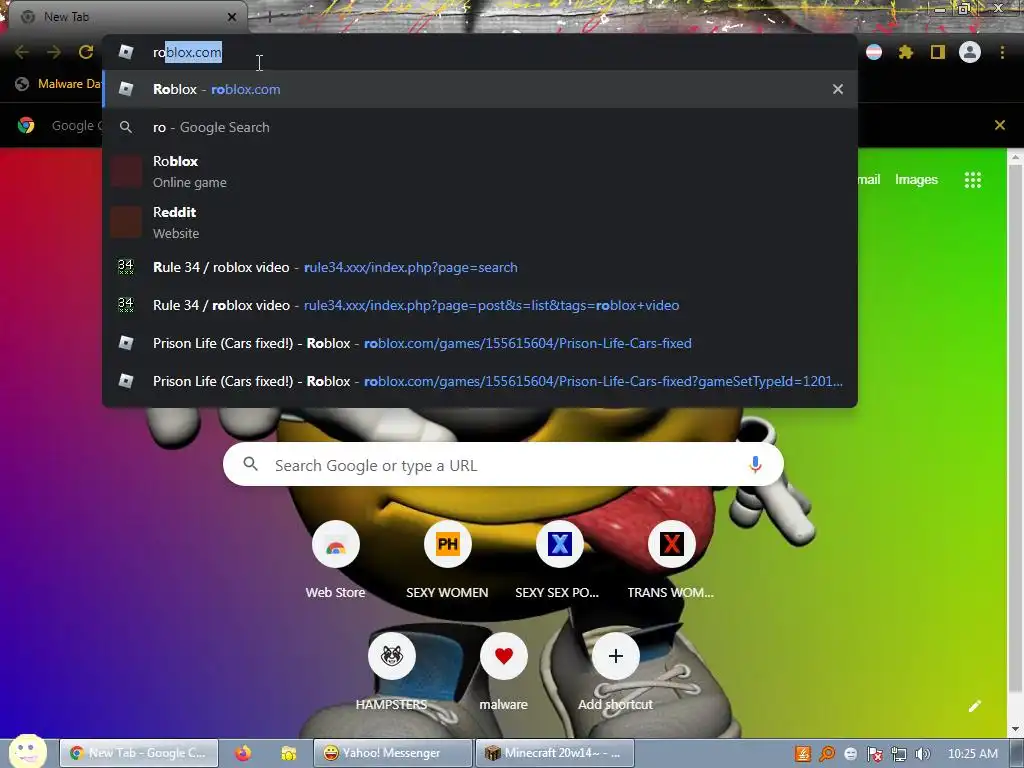This screenshot has height=768, width=1024.
Task: Open the Extensions puzzle-piece menu
Action: click(906, 52)
